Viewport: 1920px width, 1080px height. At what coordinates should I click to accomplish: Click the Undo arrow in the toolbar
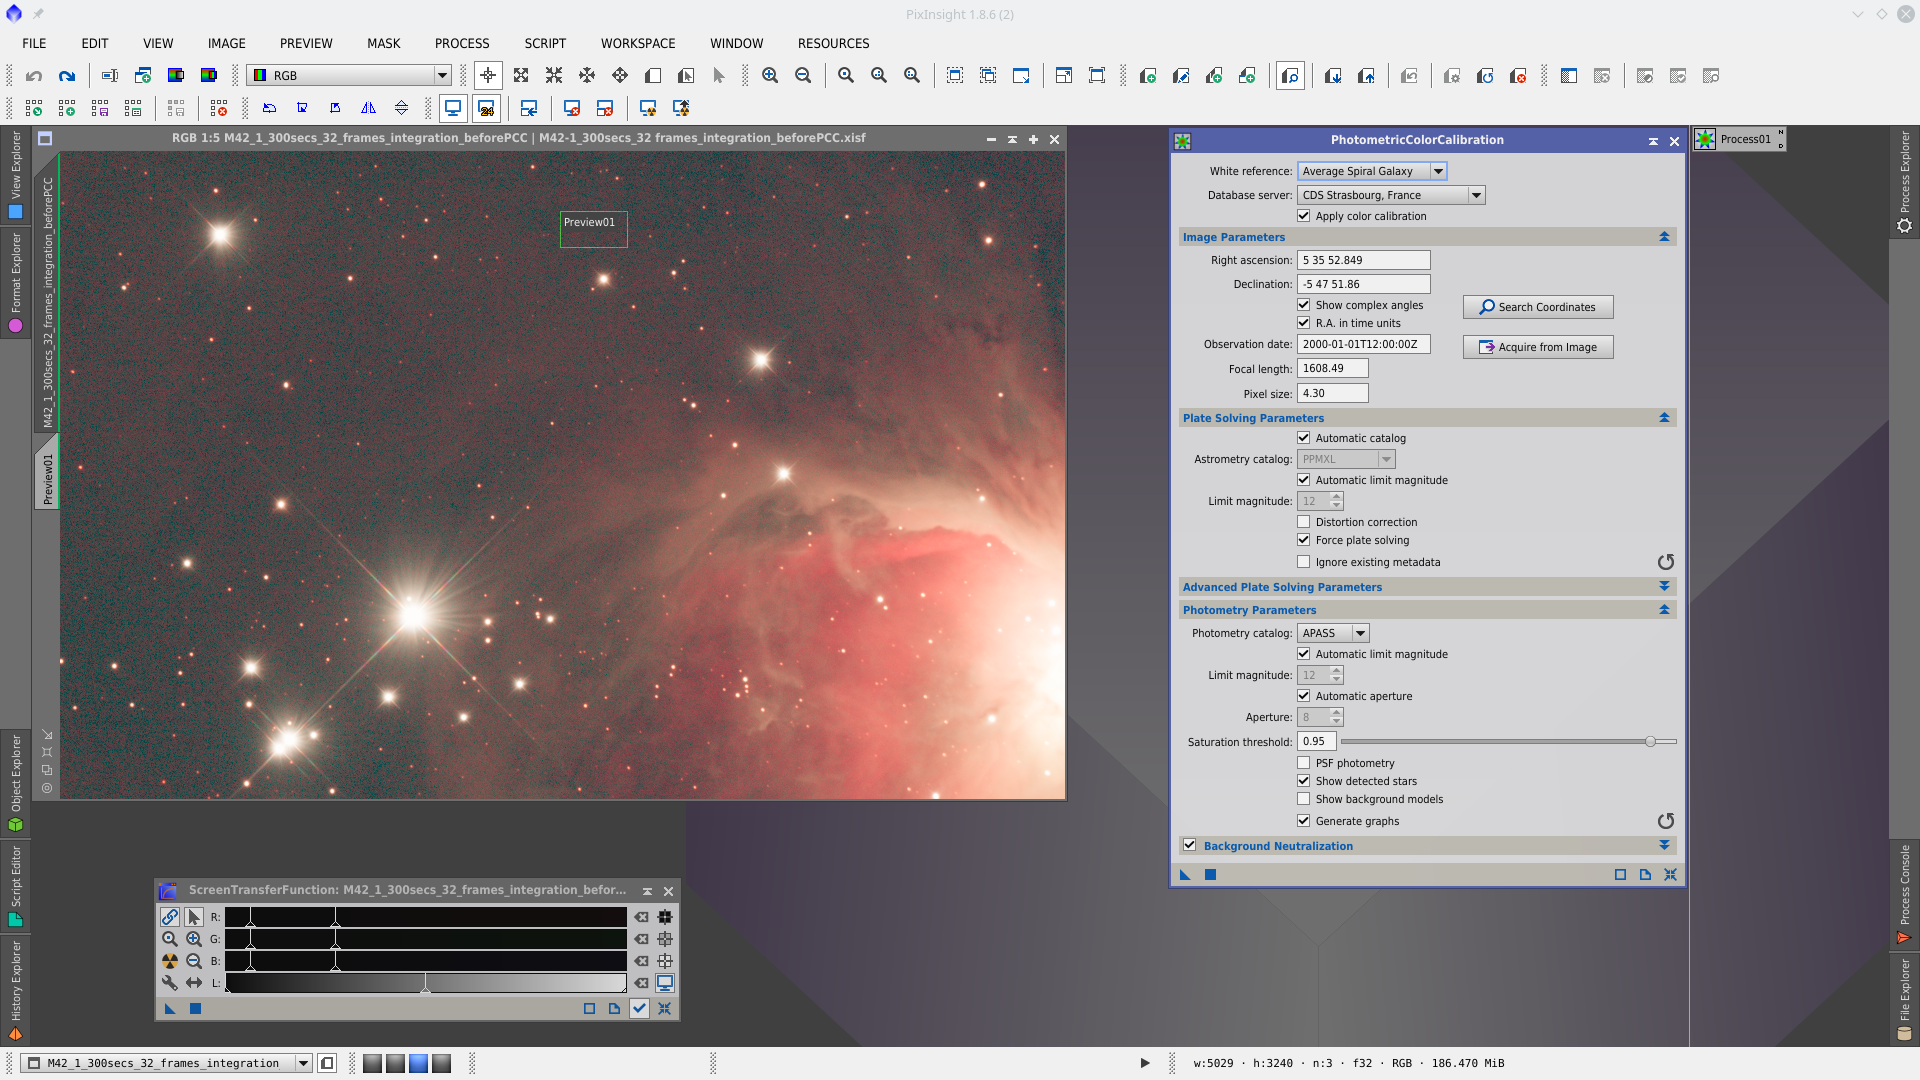coord(34,76)
